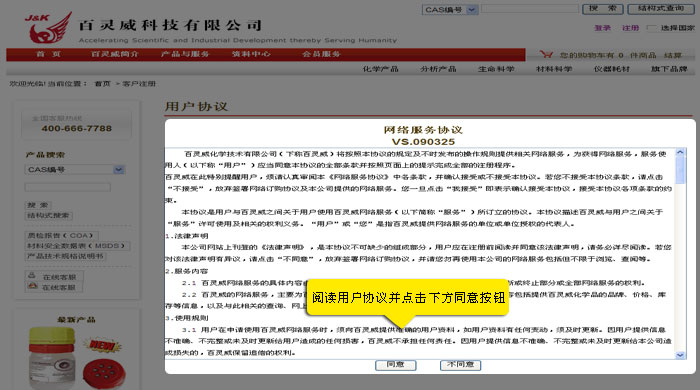Click the 400-666-7788 hotline number
The width and height of the screenshot is (700, 390).
coord(77,129)
